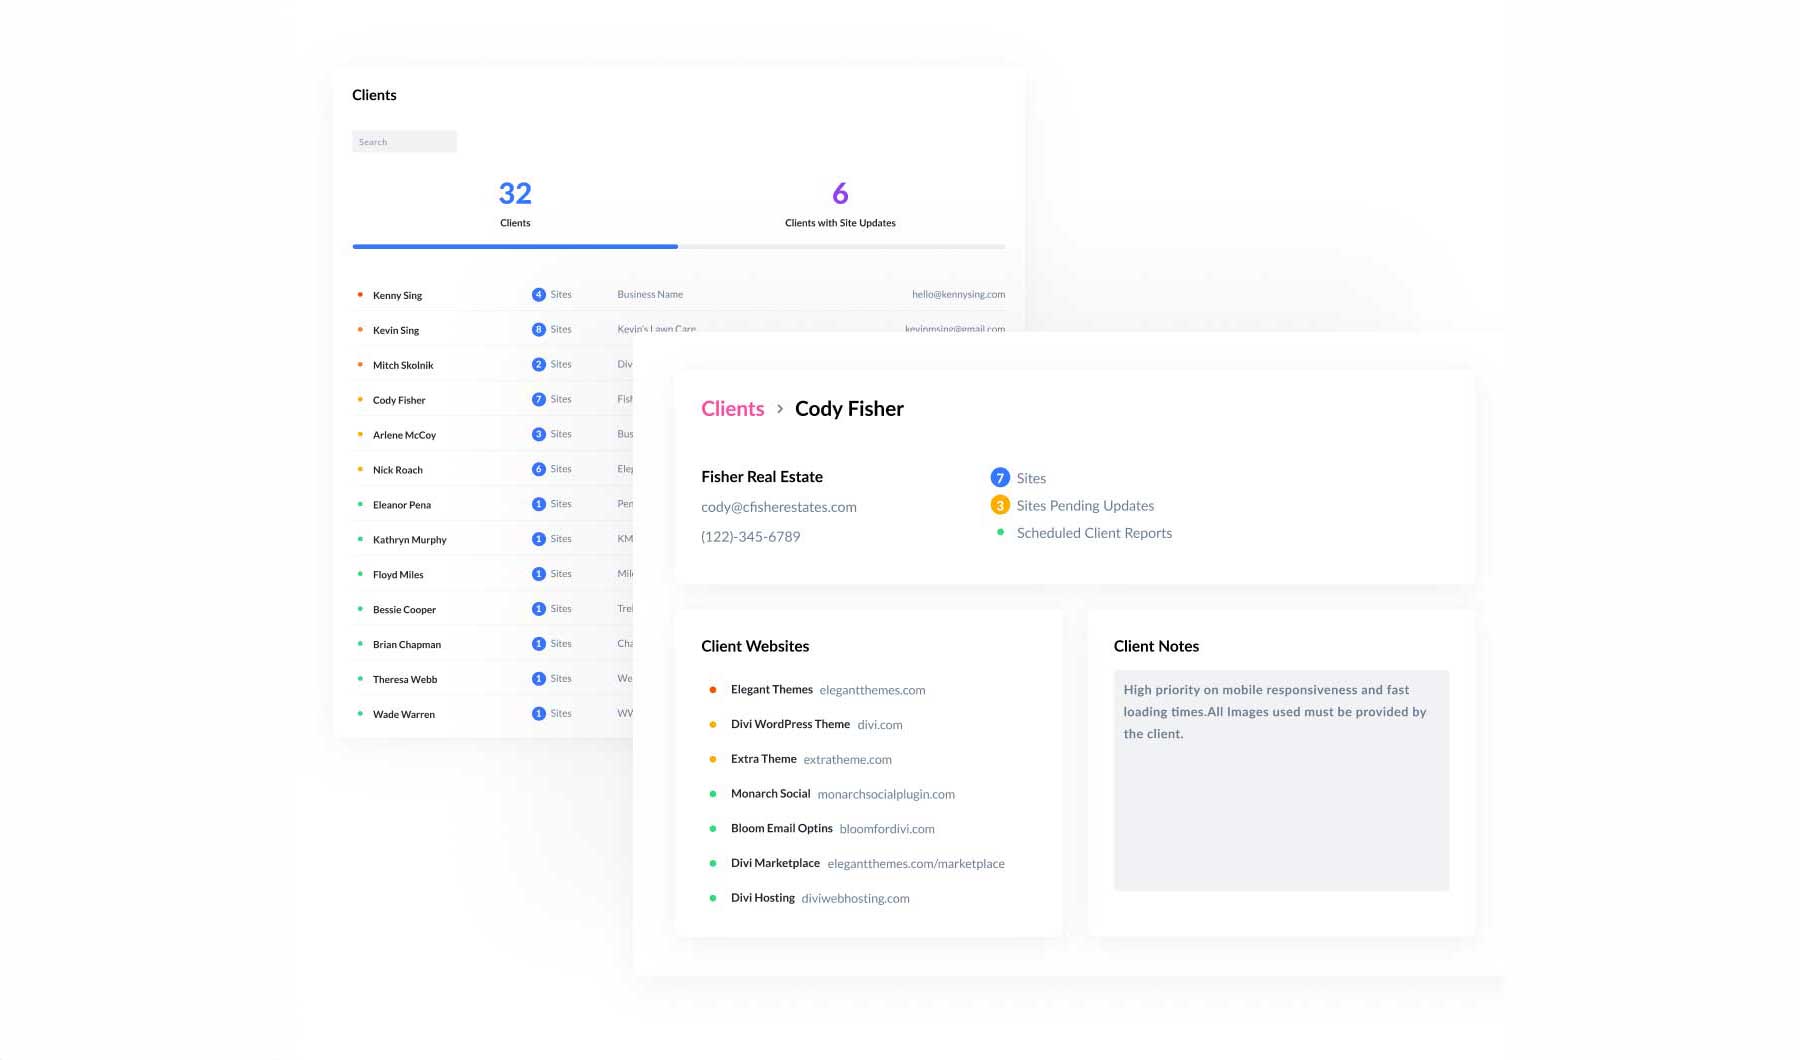Click the orange 3 Sites Pending Updates badge
1800x1060 pixels.
point(1000,506)
